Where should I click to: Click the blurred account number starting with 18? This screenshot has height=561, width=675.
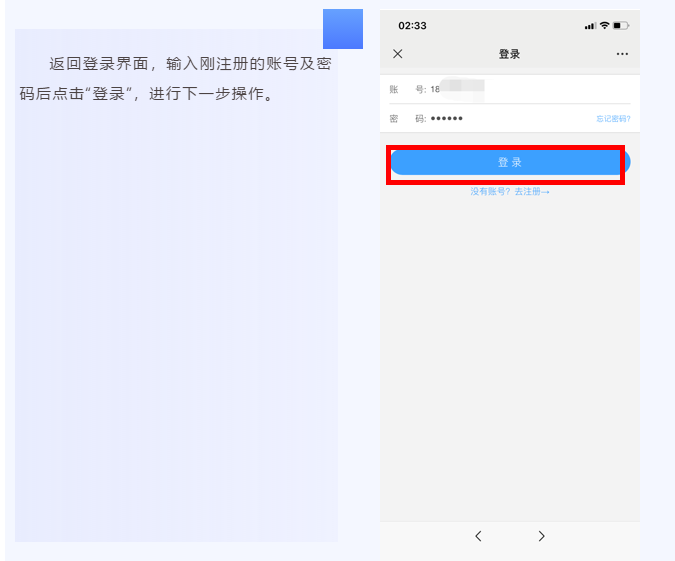point(457,89)
